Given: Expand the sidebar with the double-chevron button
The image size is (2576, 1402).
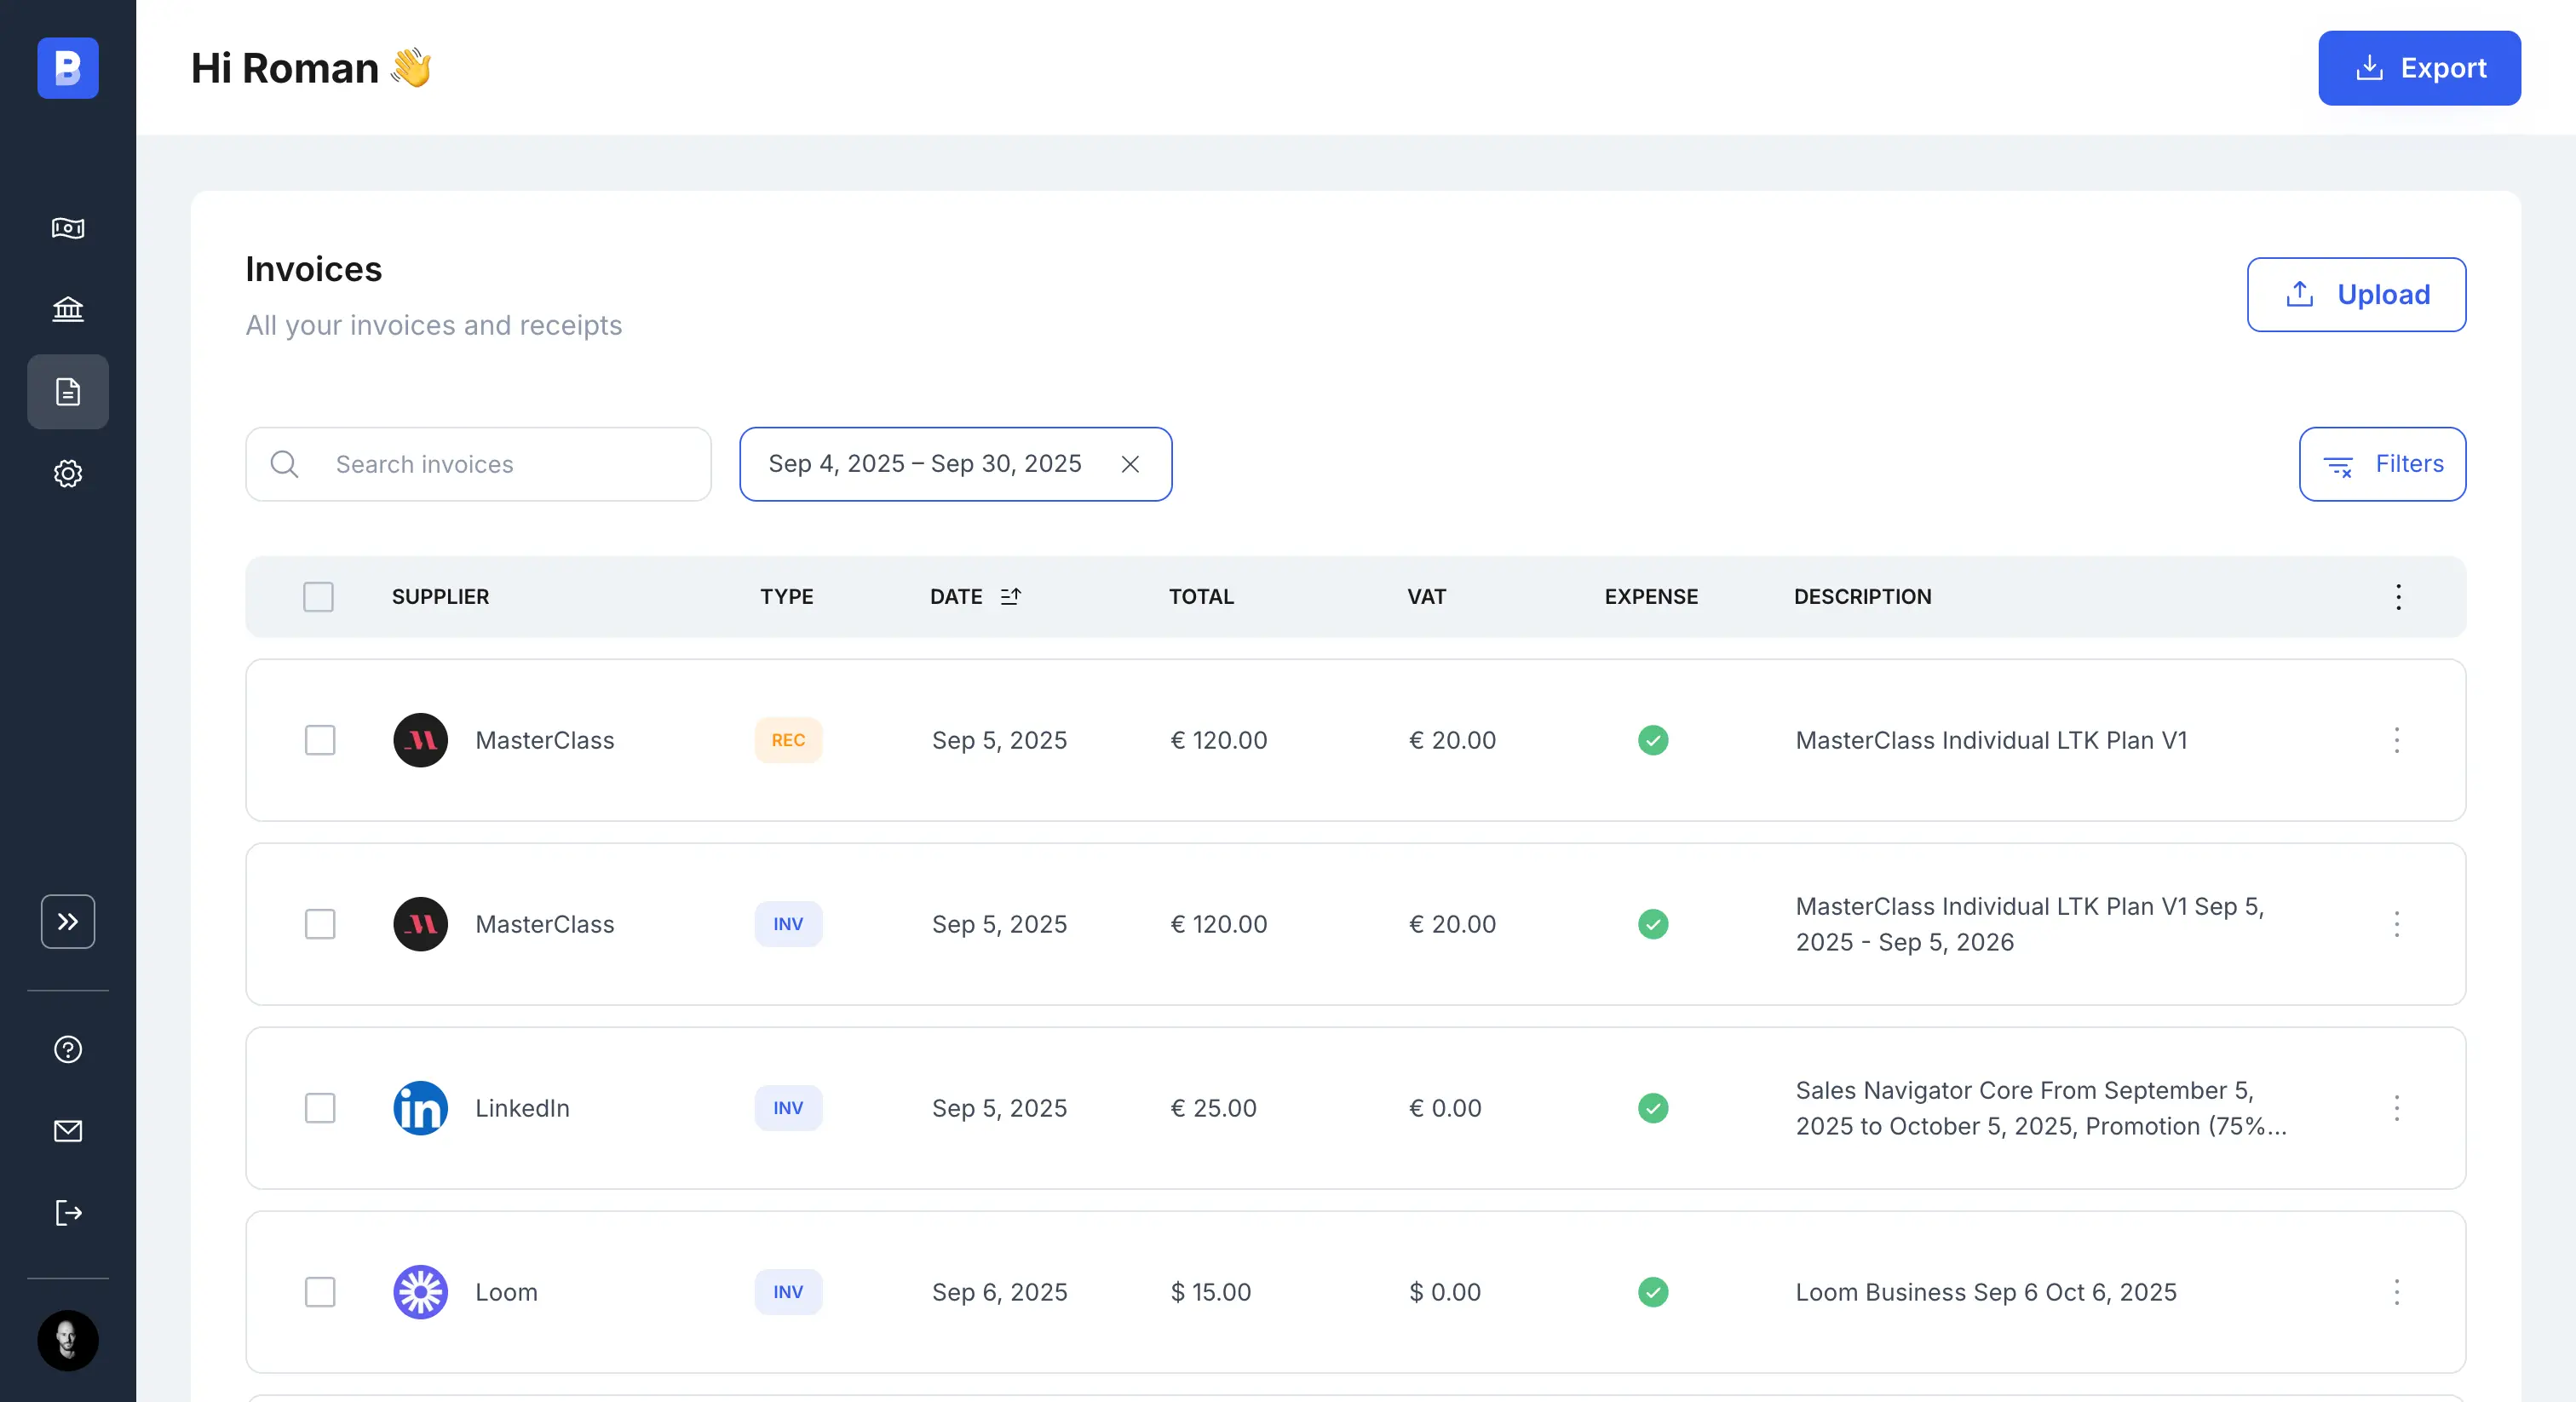Looking at the screenshot, I should (x=67, y=921).
